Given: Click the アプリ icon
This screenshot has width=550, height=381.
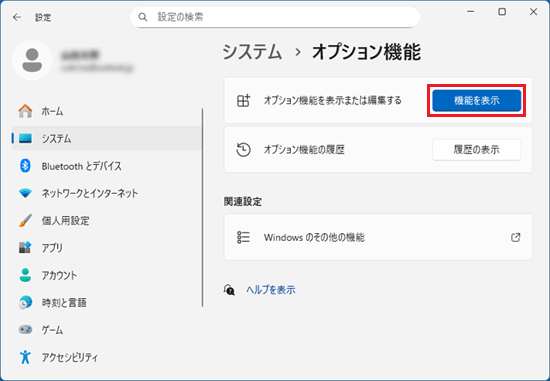Looking at the screenshot, I should pos(25,248).
